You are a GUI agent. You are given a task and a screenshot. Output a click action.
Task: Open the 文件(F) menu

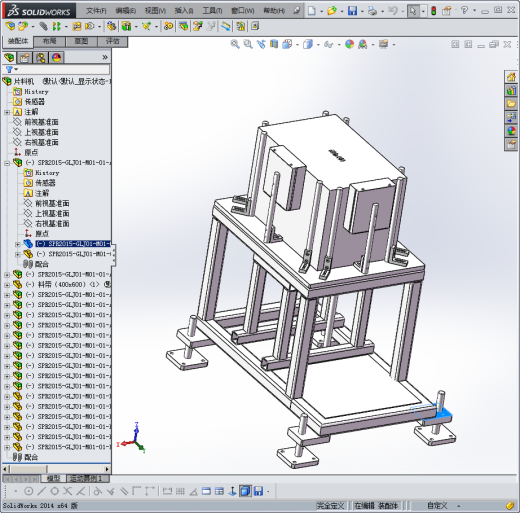click(96, 11)
